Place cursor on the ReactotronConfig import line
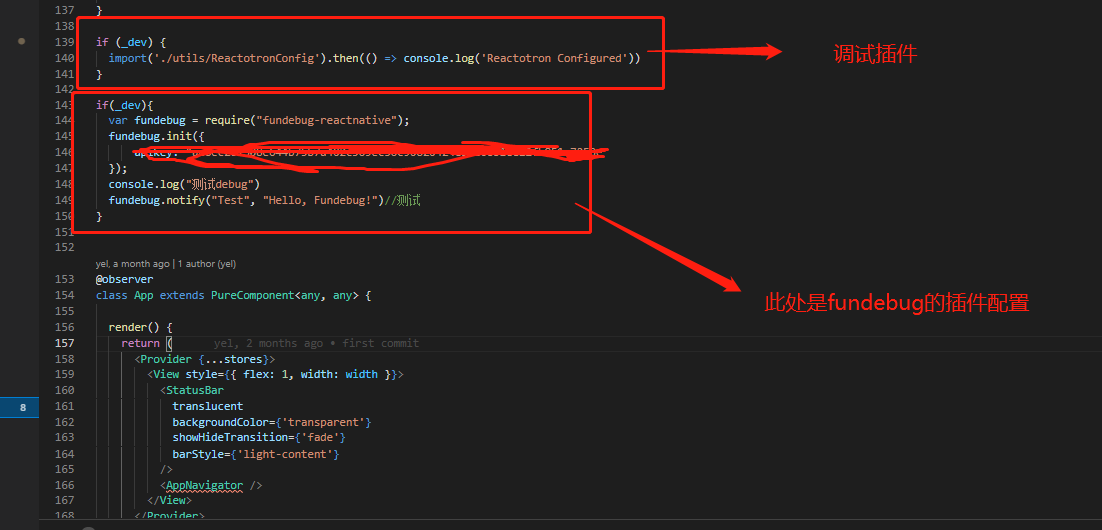Image resolution: width=1102 pixels, height=530 pixels. coord(375,58)
